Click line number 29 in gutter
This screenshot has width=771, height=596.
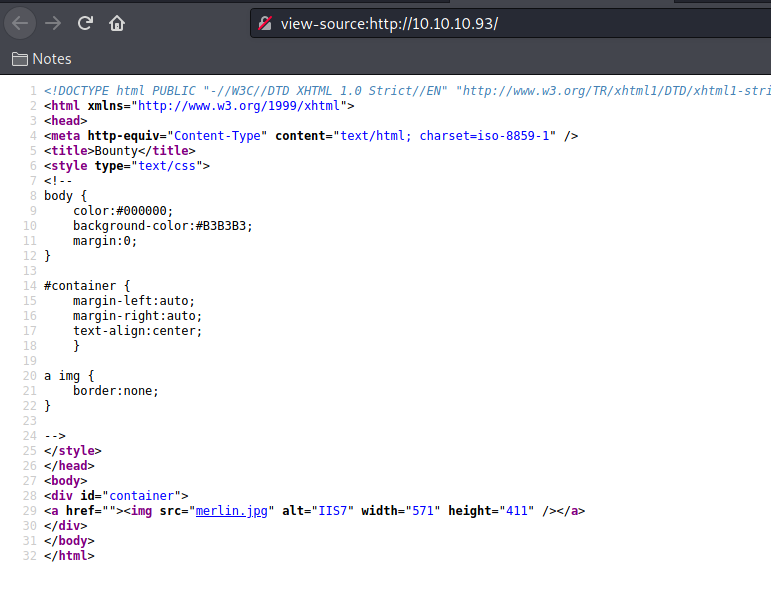(x=30, y=511)
